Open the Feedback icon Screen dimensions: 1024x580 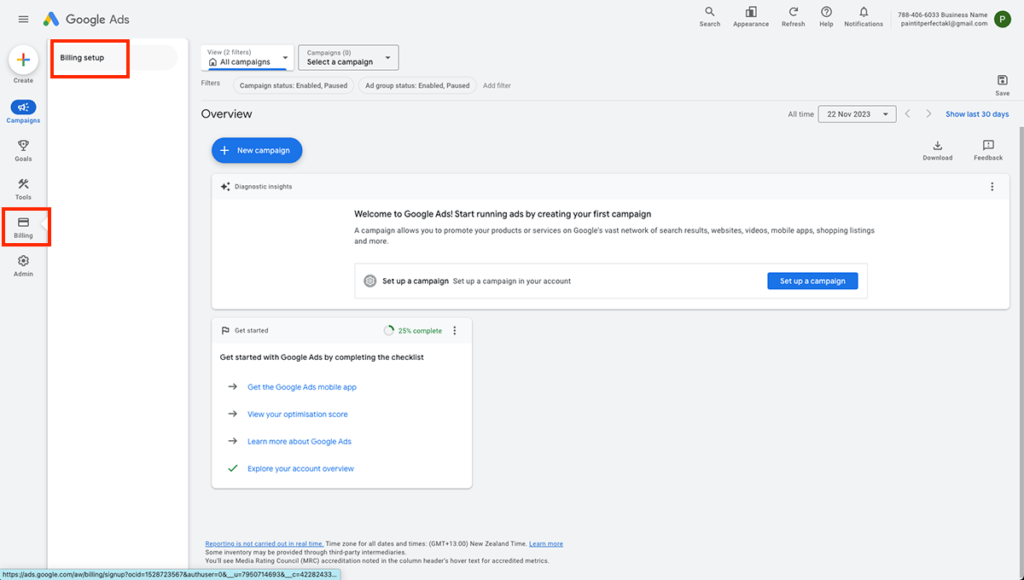pyautogui.click(x=988, y=146)
